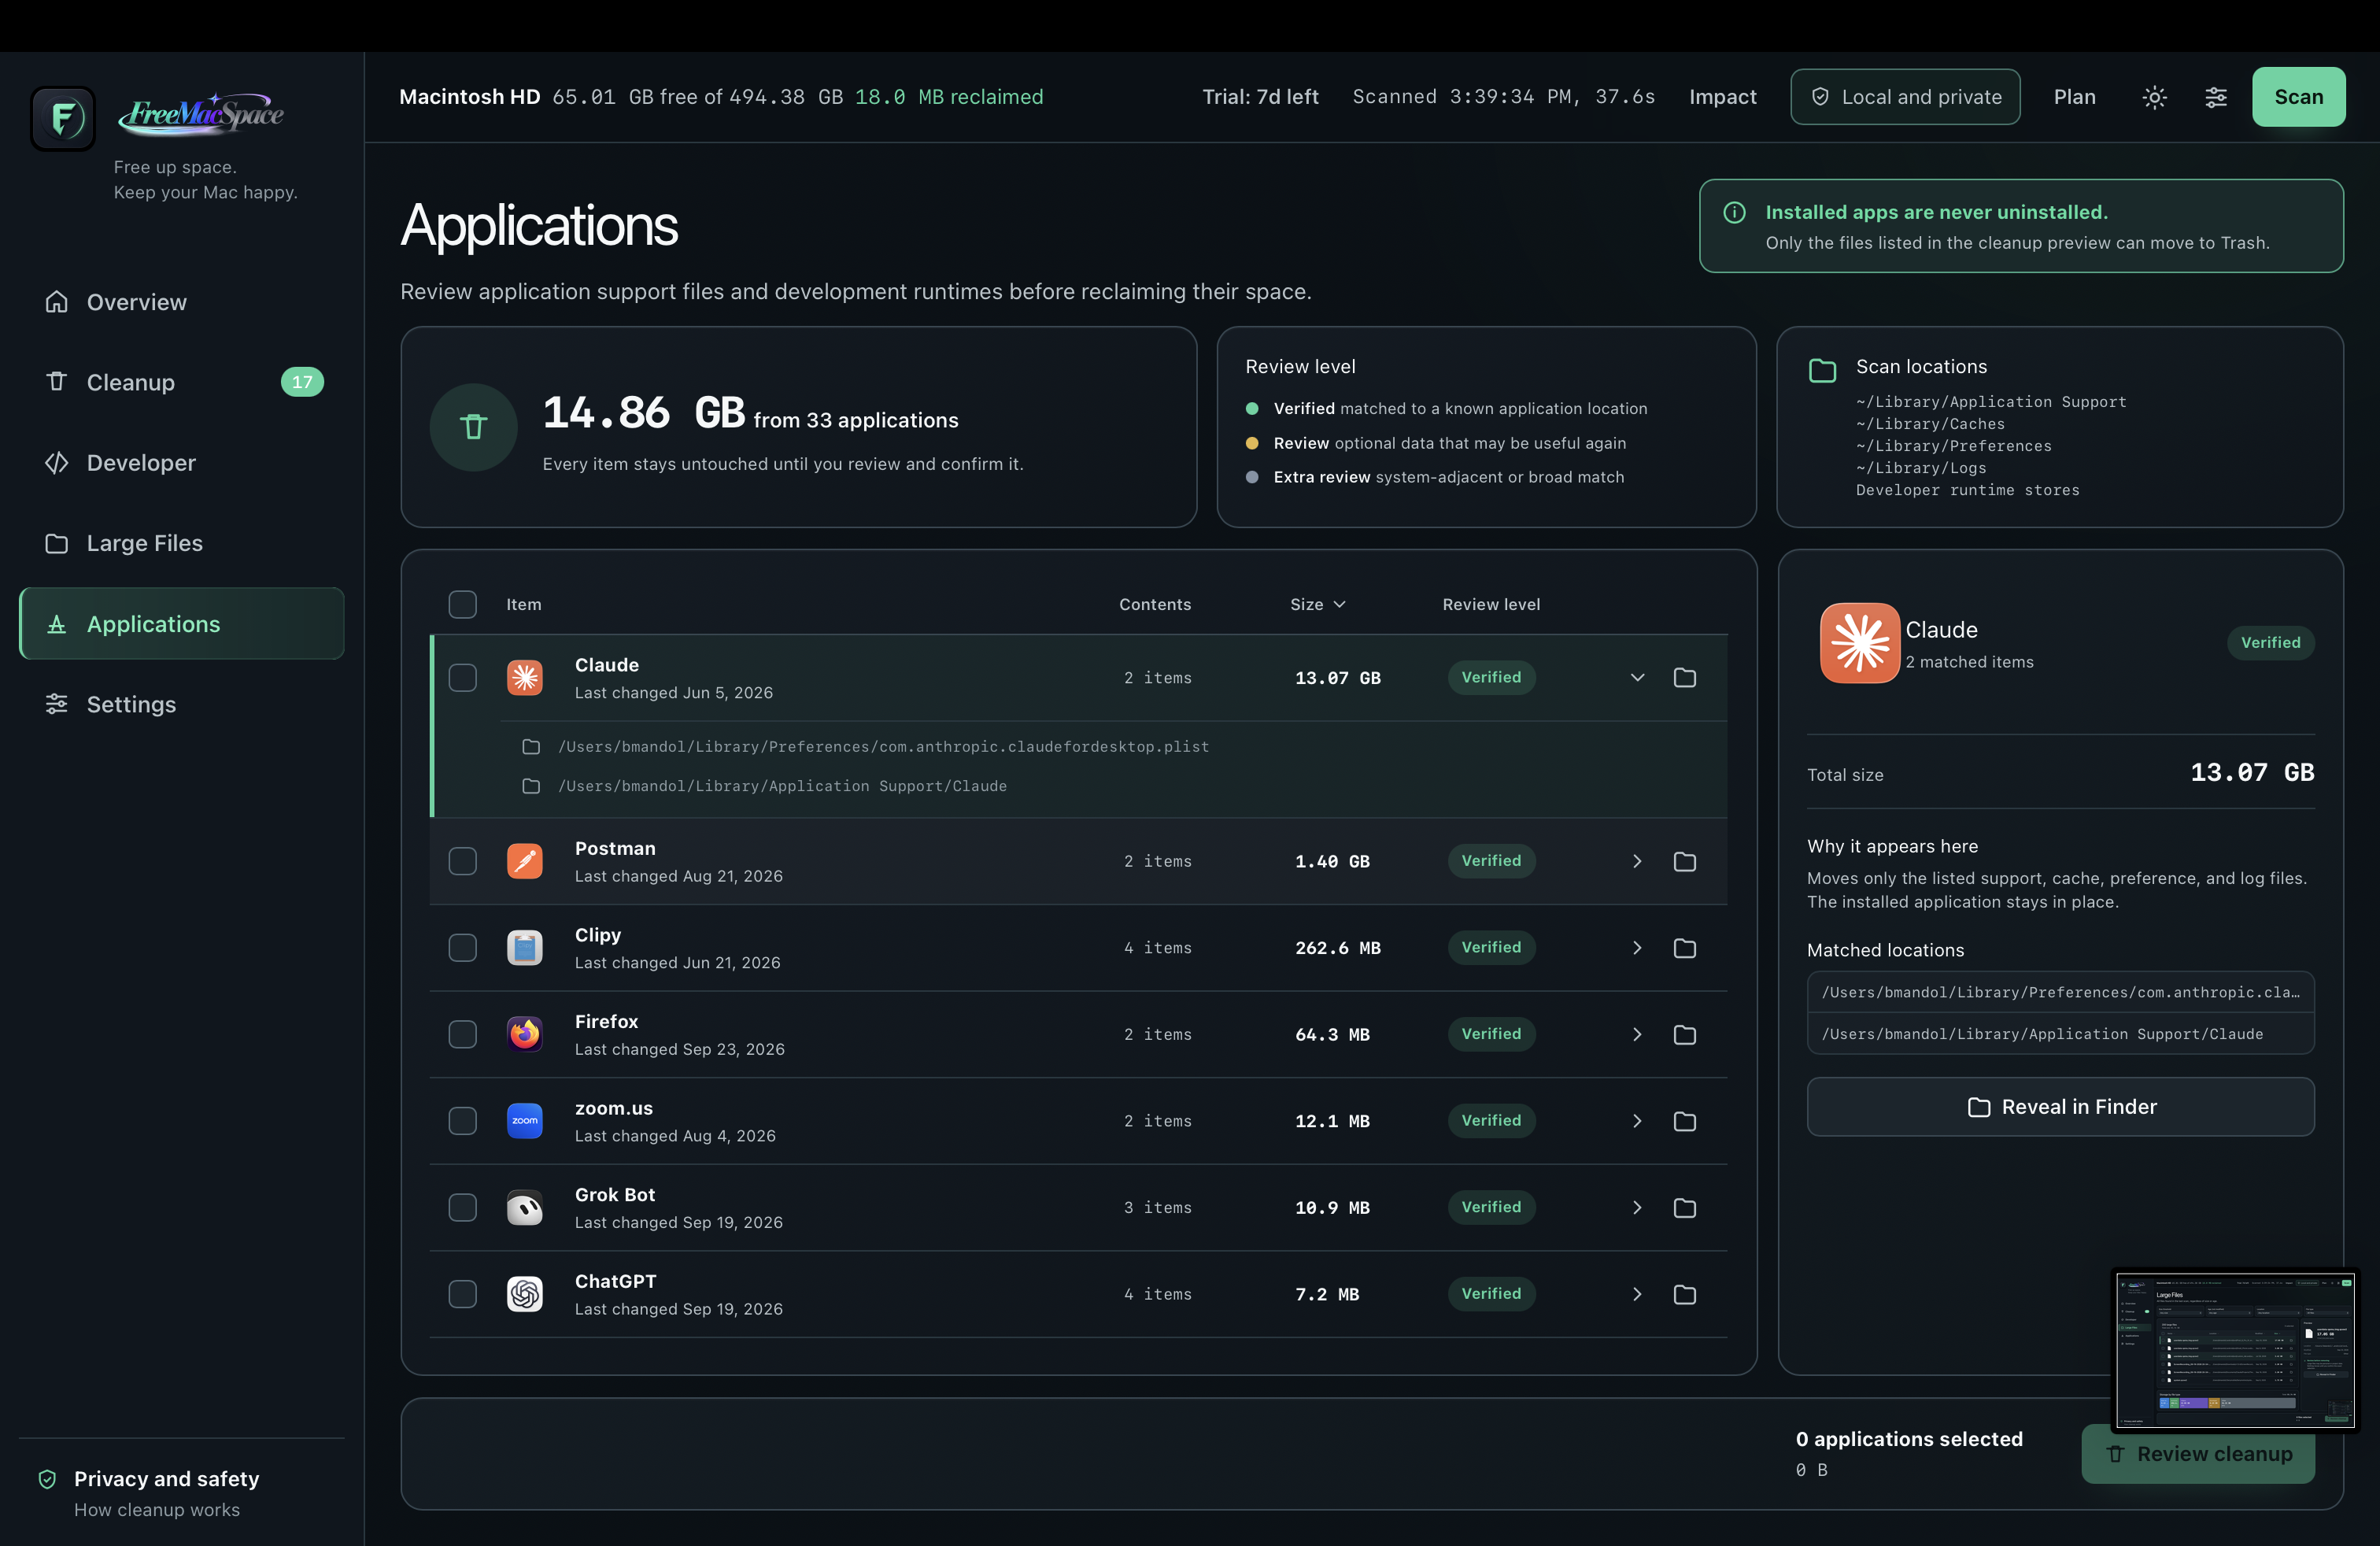
Task: Click the zoom.us app icon
Action: [525, 1121]
